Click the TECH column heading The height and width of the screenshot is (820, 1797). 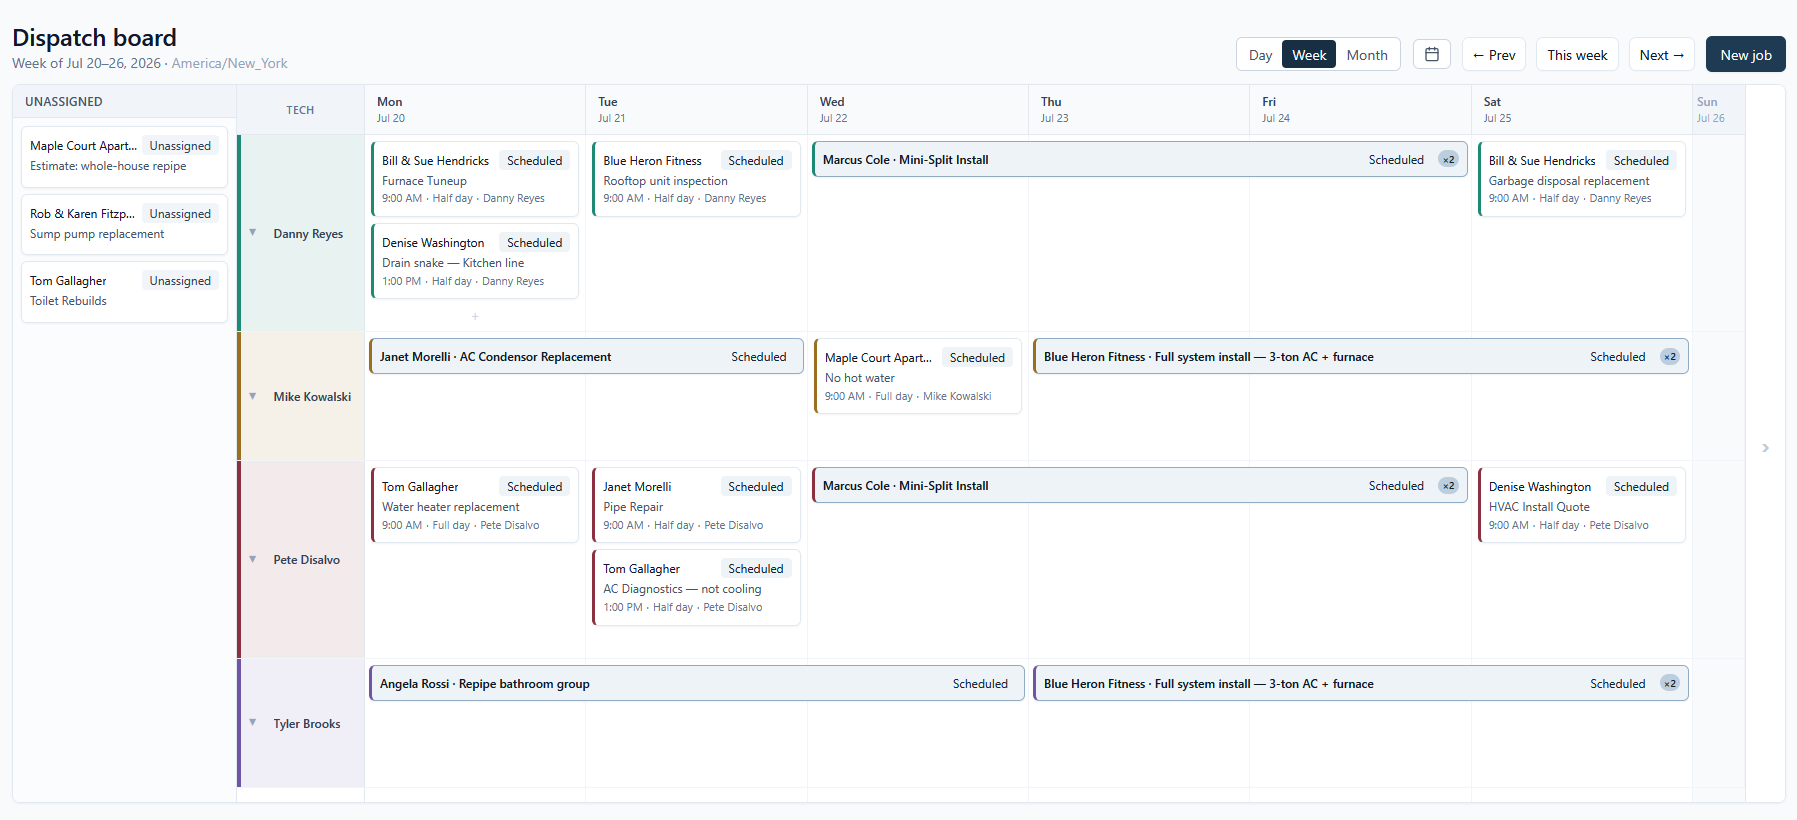point(300,110)
